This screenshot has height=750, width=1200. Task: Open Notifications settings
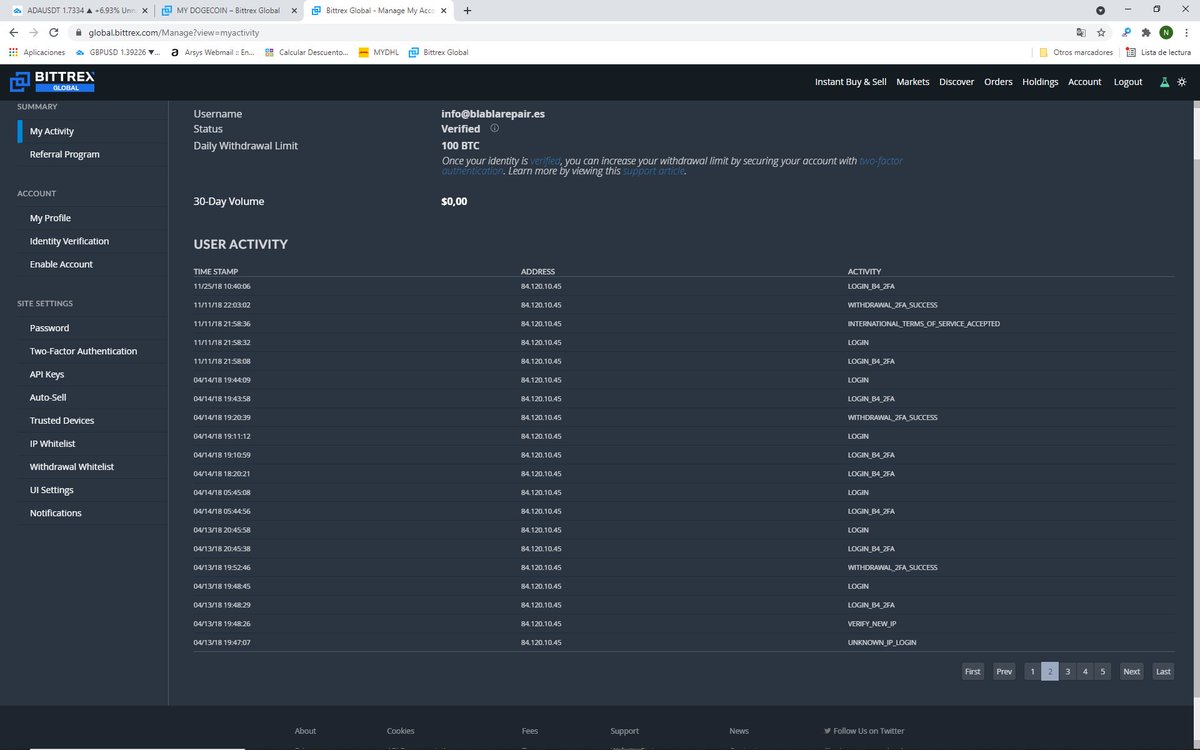[56, 513]
